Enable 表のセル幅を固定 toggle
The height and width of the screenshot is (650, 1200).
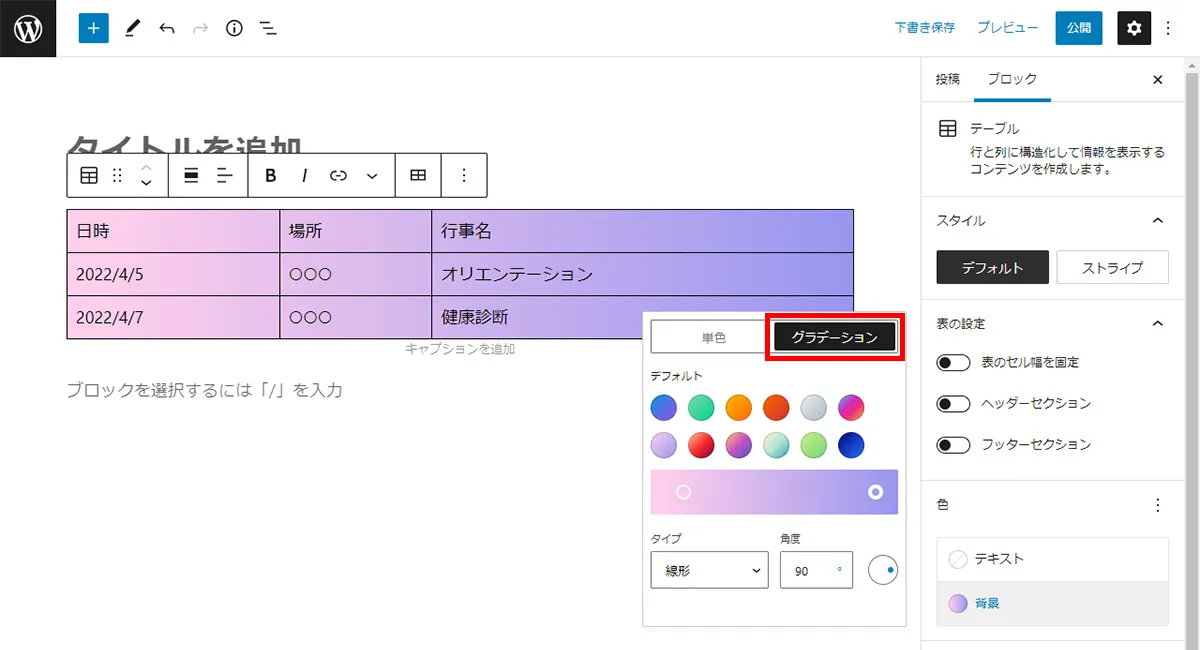point(952,362)
